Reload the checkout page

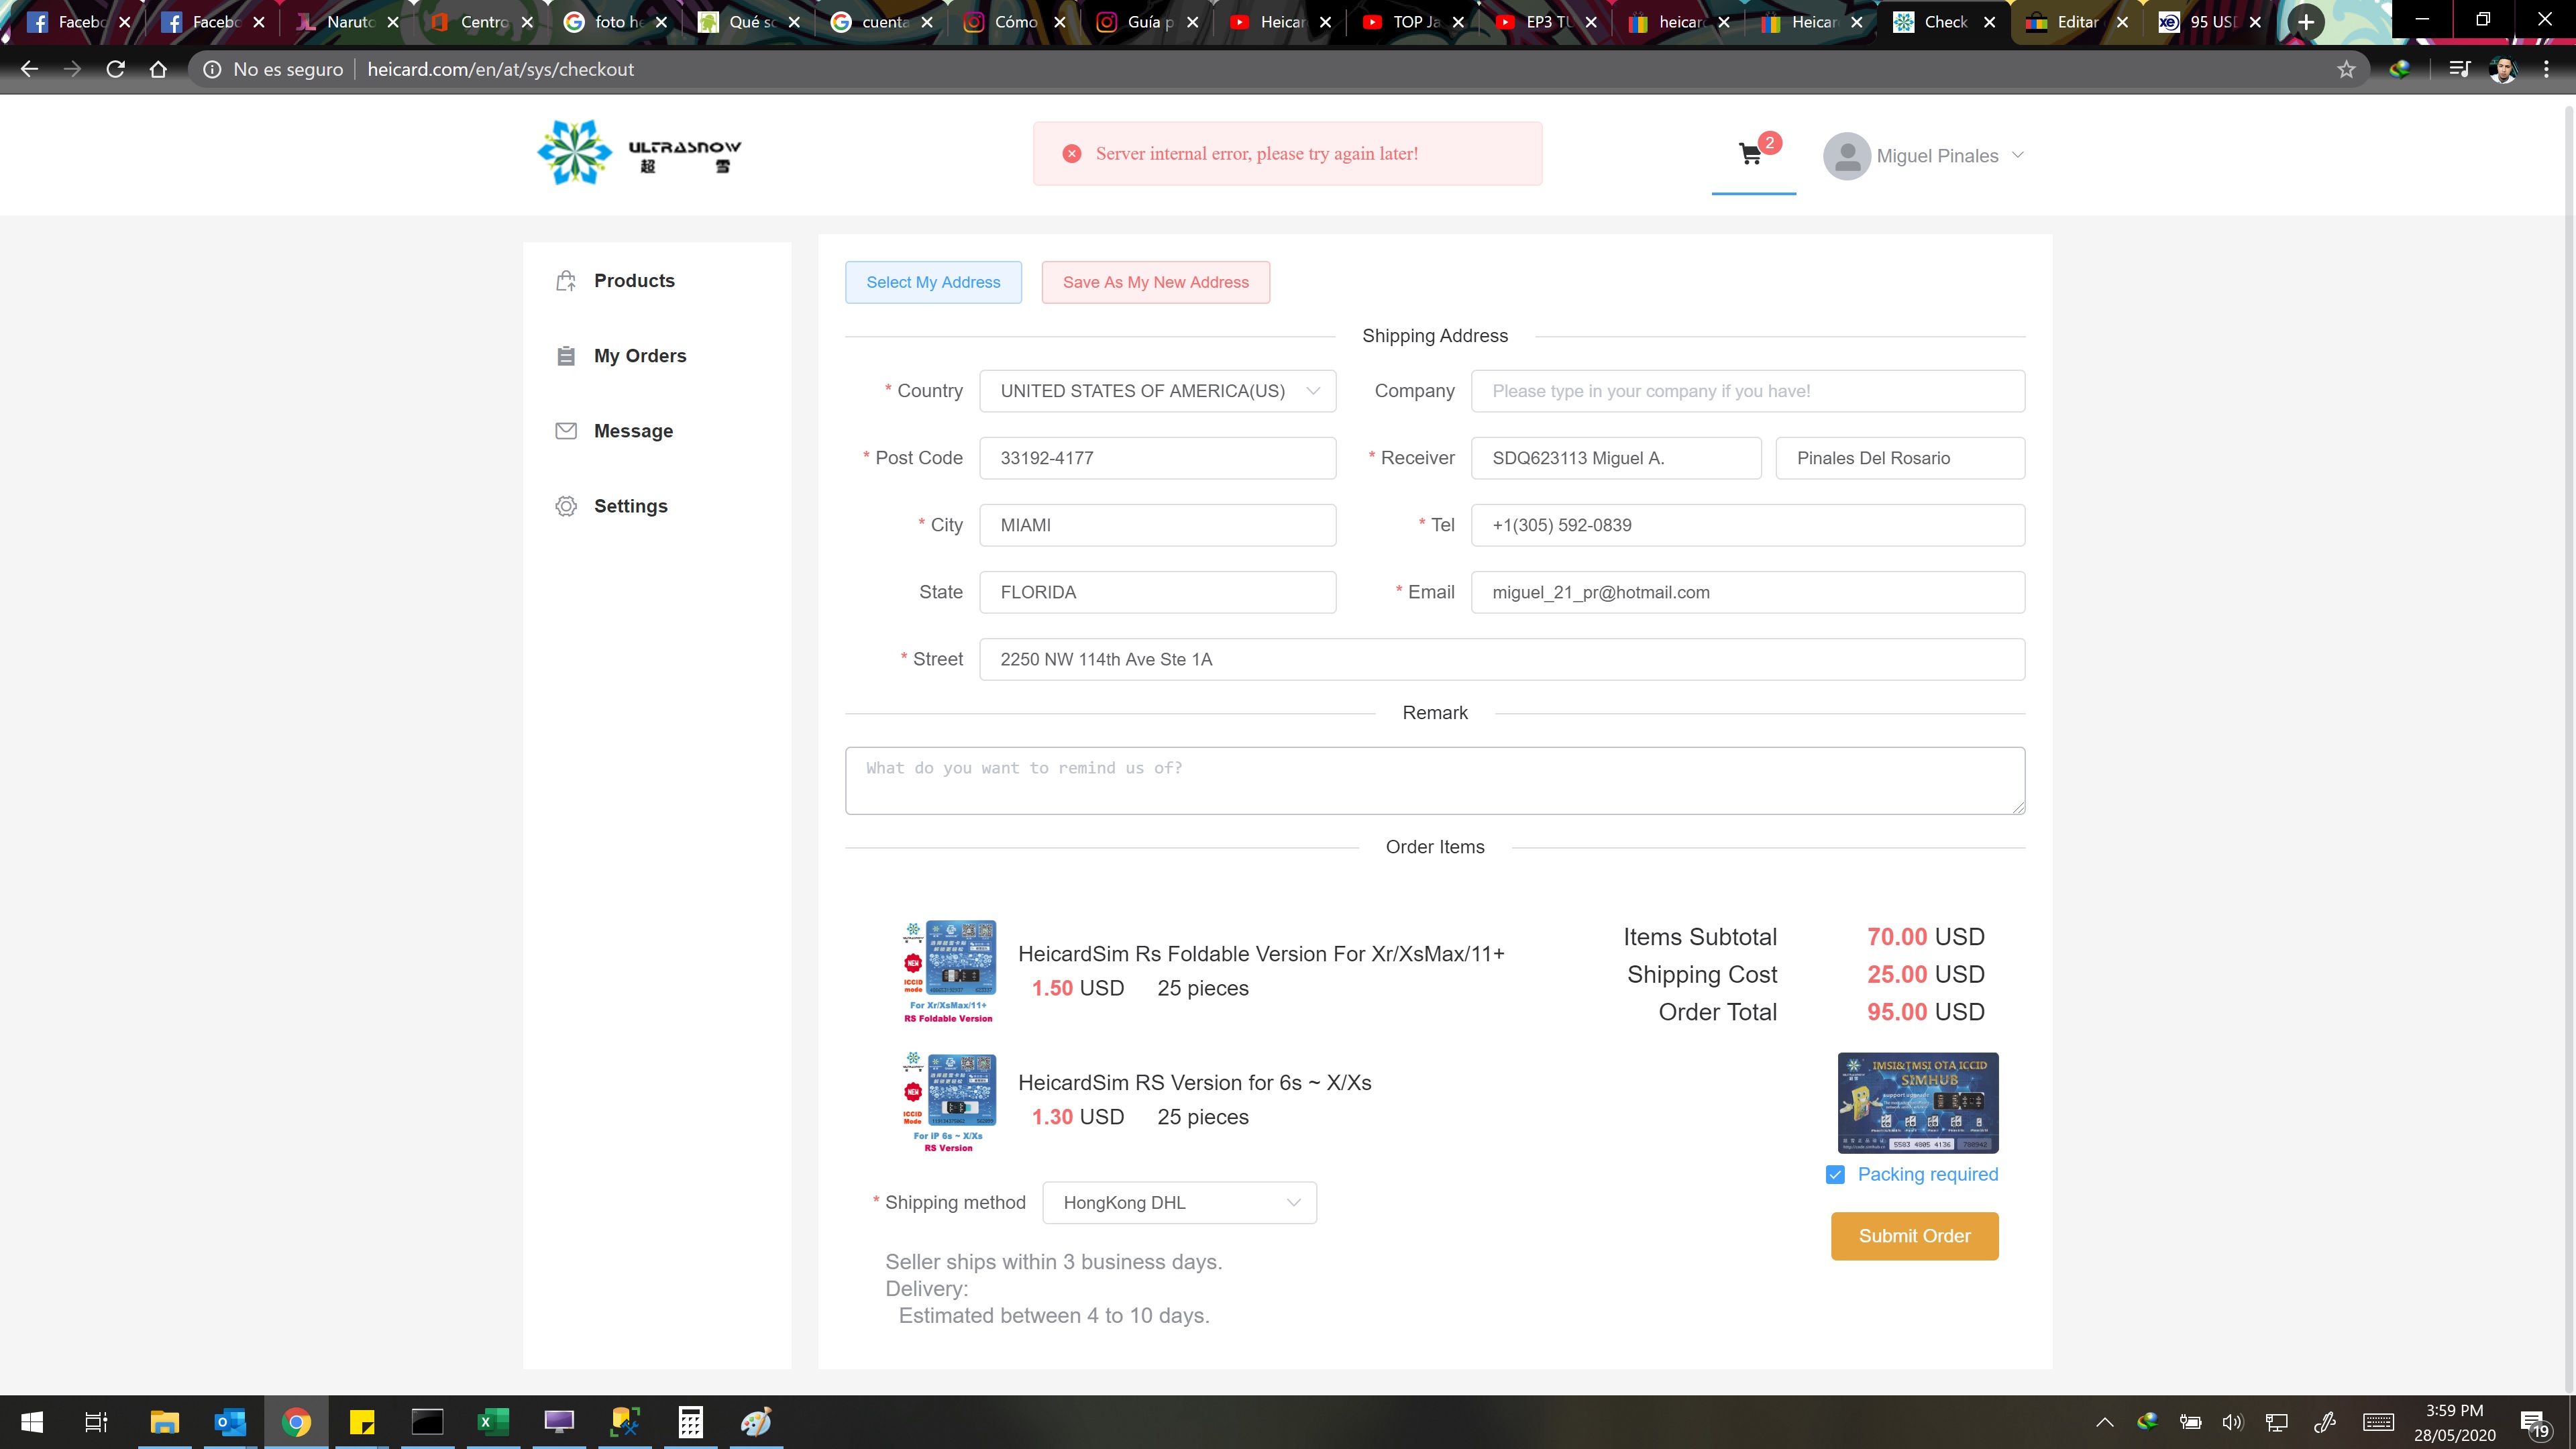[x=115, y=69]
